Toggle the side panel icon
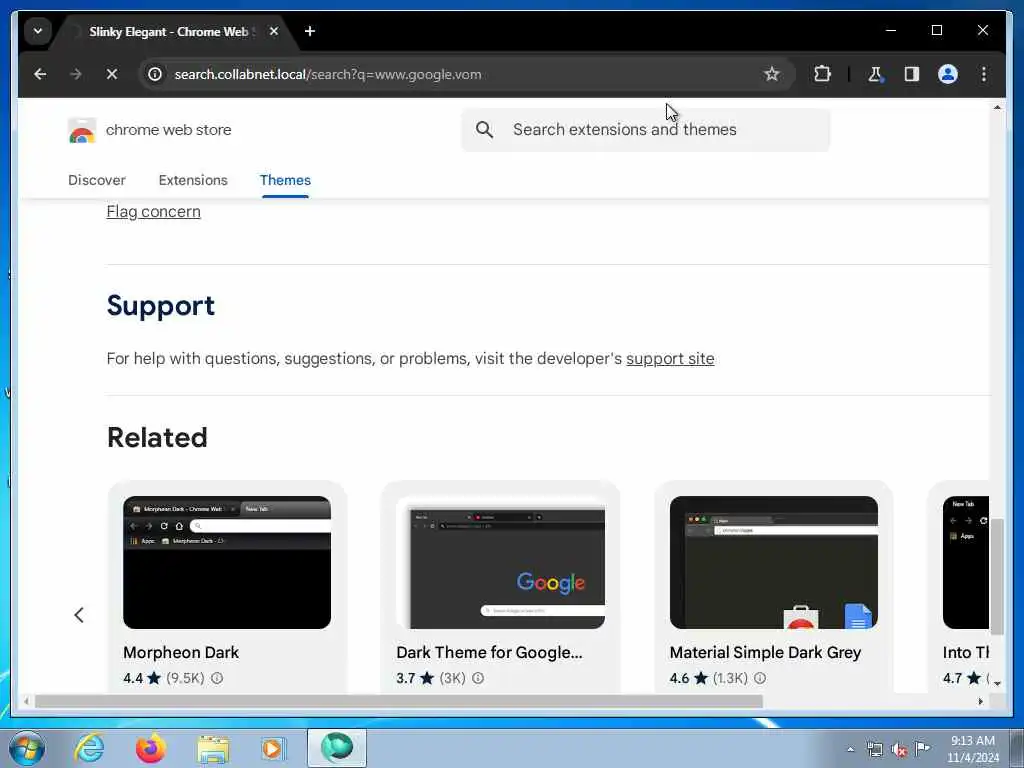1024x768 pixels. pyautogui.click(x=912, y=74)
